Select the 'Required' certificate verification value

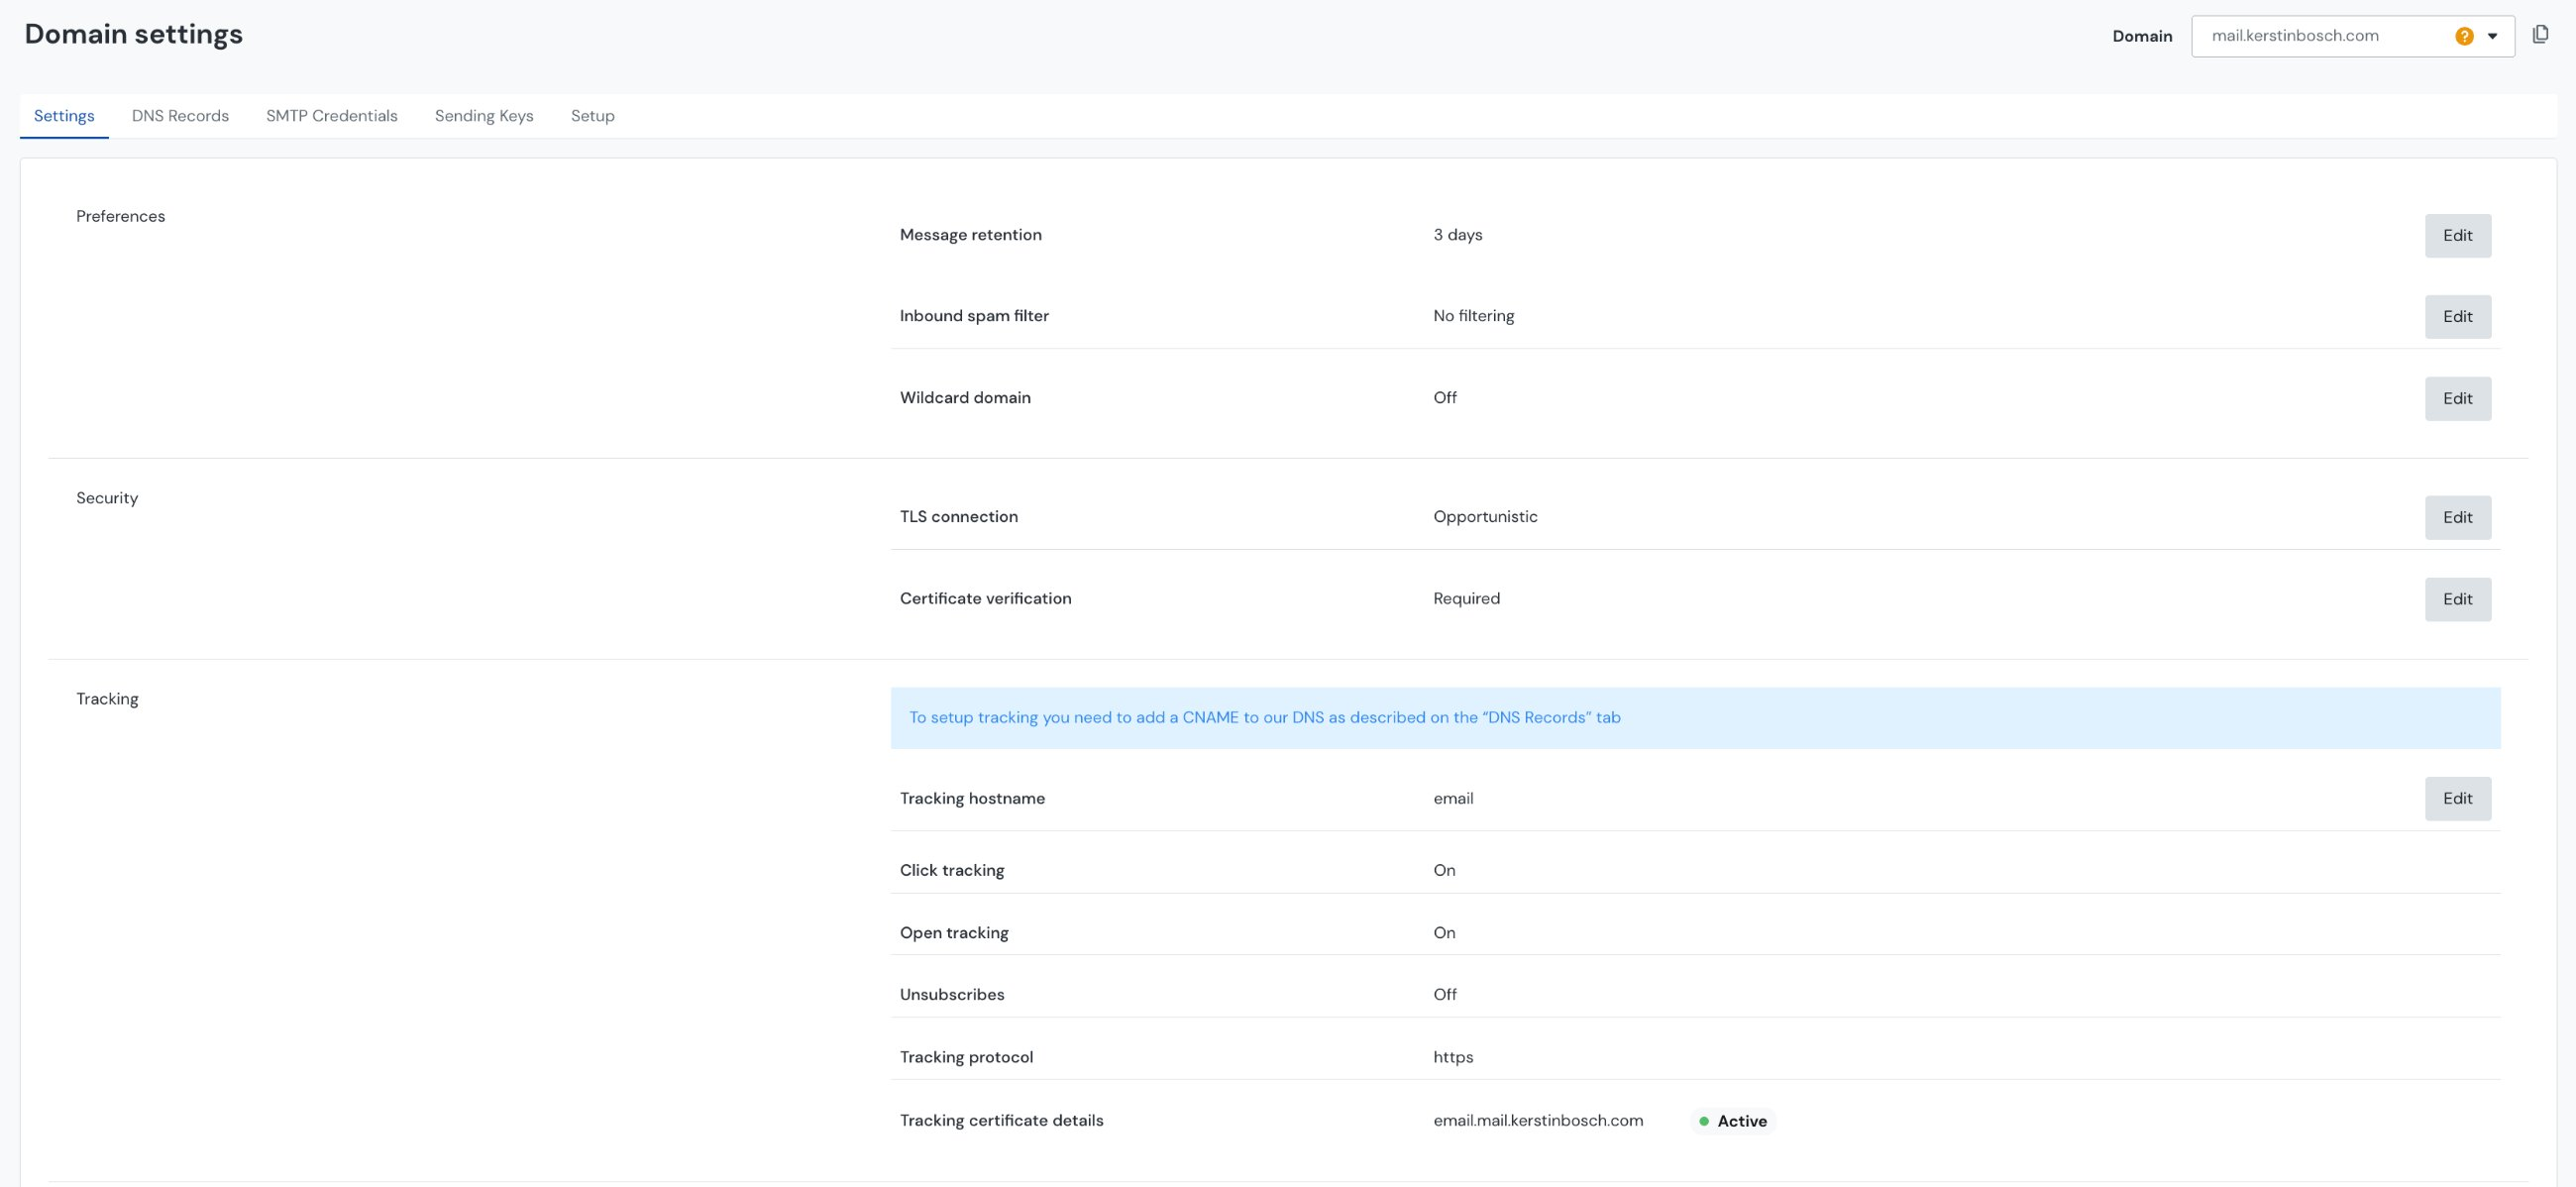pos(1466,599)
